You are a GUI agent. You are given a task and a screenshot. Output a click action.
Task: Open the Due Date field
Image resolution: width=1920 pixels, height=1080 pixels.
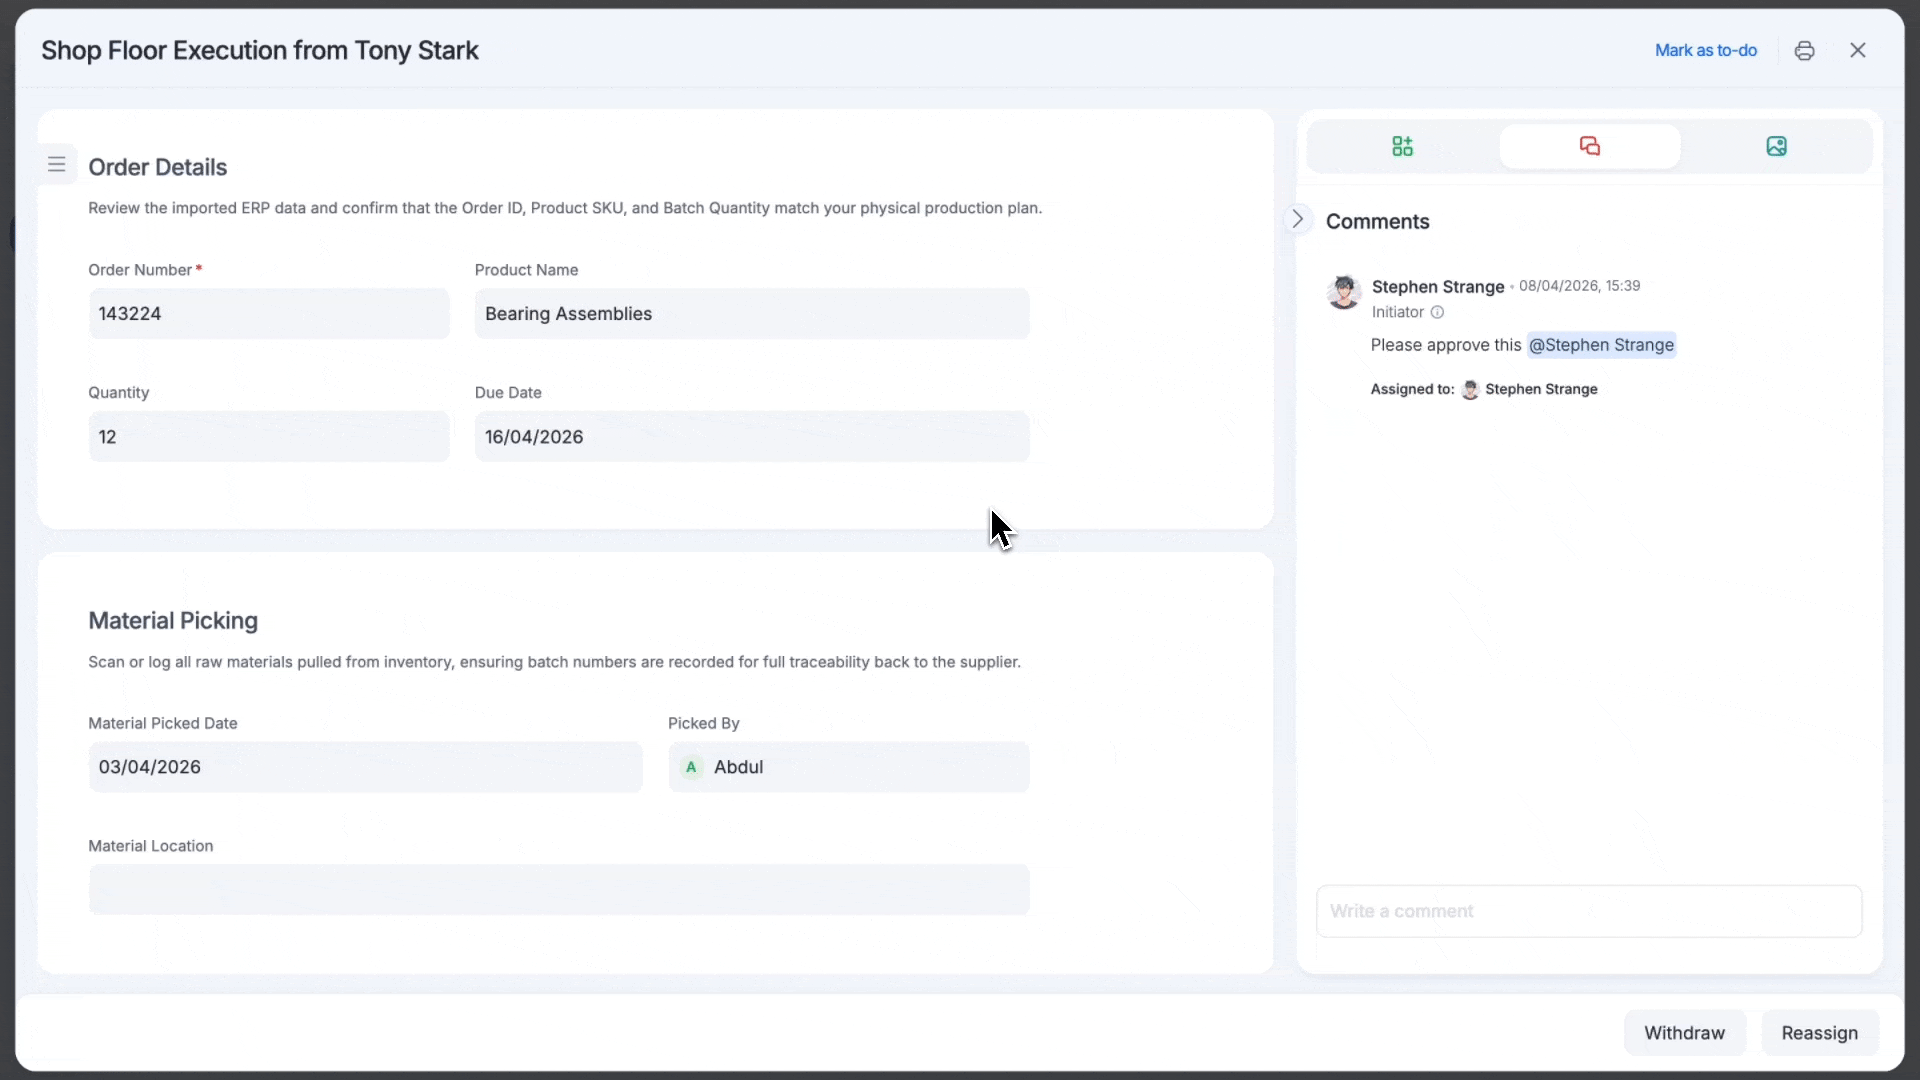pyautogui.click(x=751, y=437)
